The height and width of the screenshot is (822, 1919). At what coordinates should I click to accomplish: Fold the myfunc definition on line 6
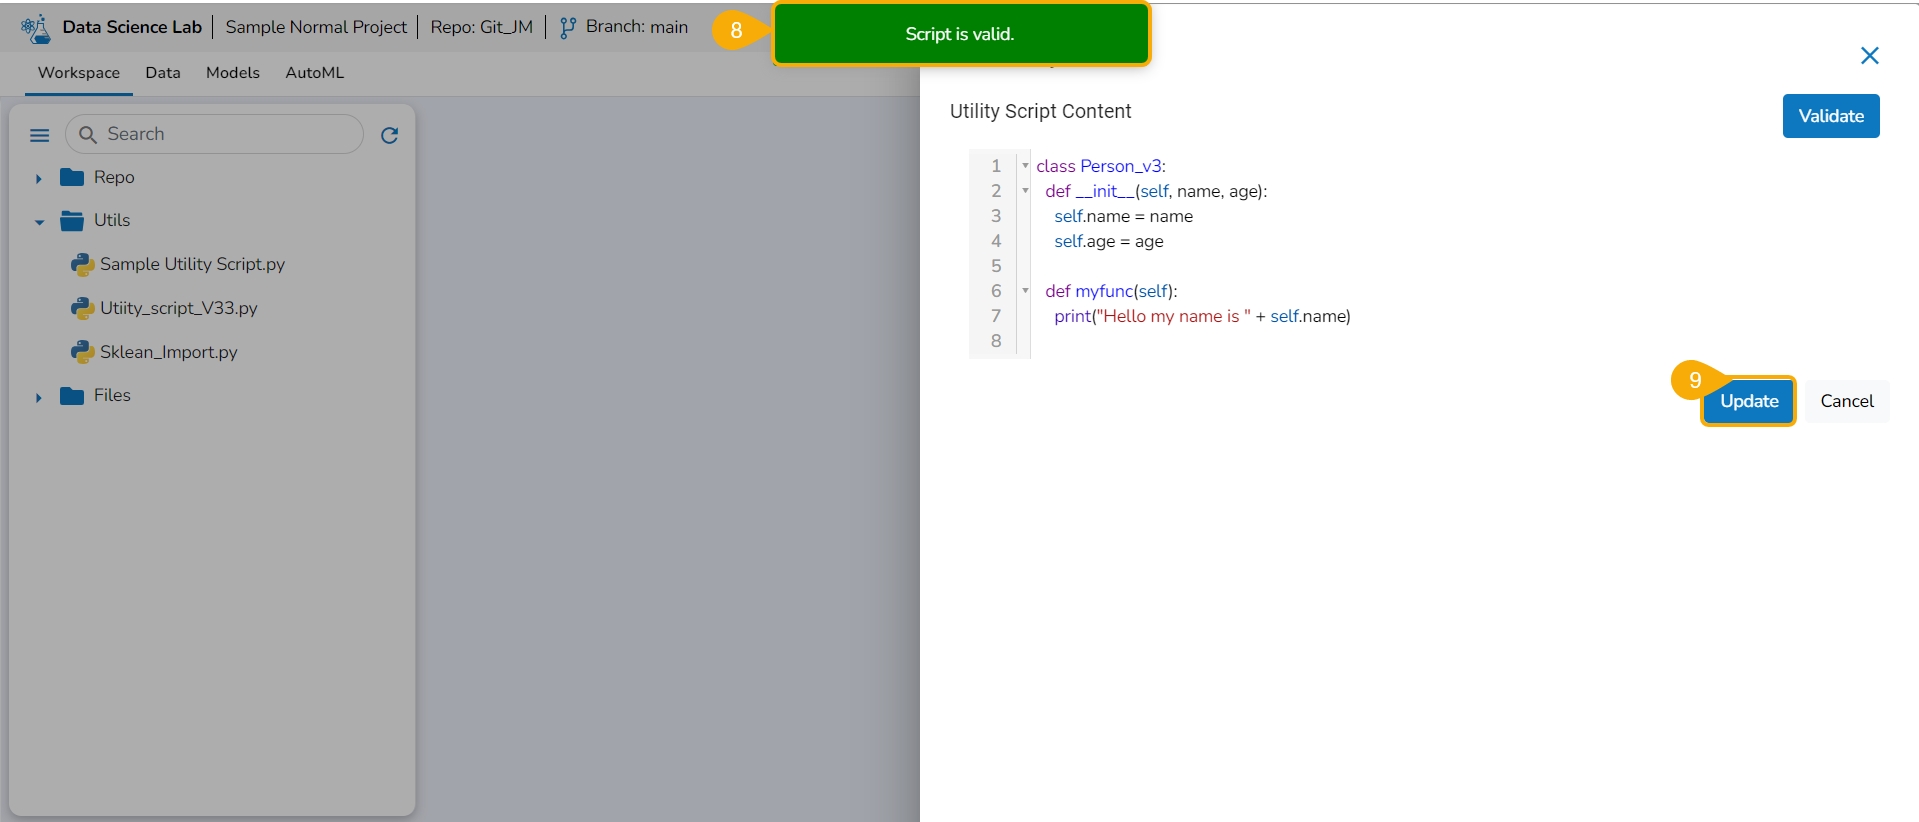point(1025,291)
